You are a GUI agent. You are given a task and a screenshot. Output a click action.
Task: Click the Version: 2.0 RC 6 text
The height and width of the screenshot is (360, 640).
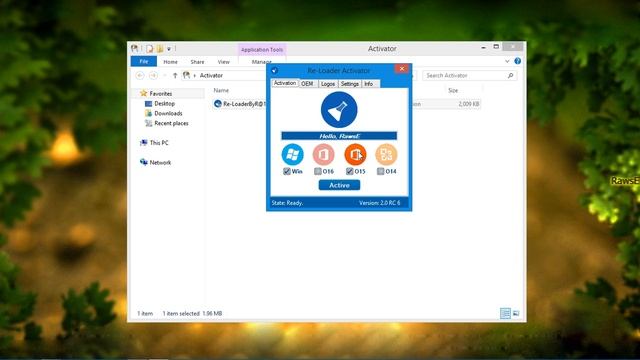point(380,202)
